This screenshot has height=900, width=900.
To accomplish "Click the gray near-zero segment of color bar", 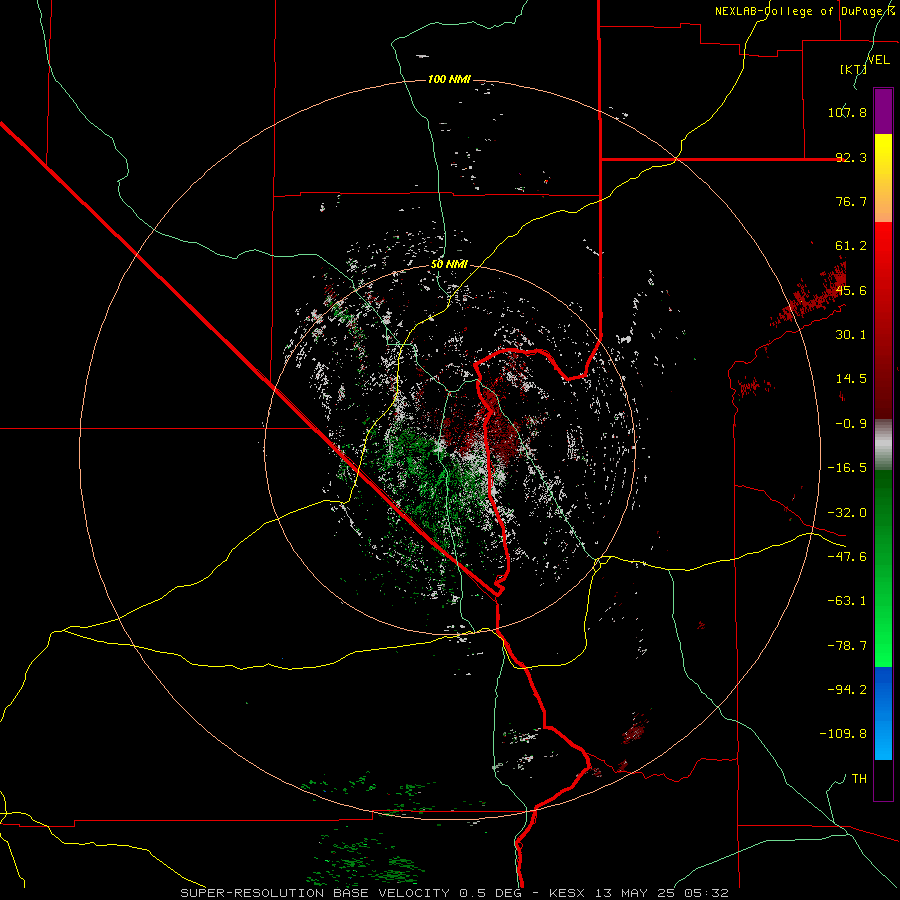I will pos(883,445).
